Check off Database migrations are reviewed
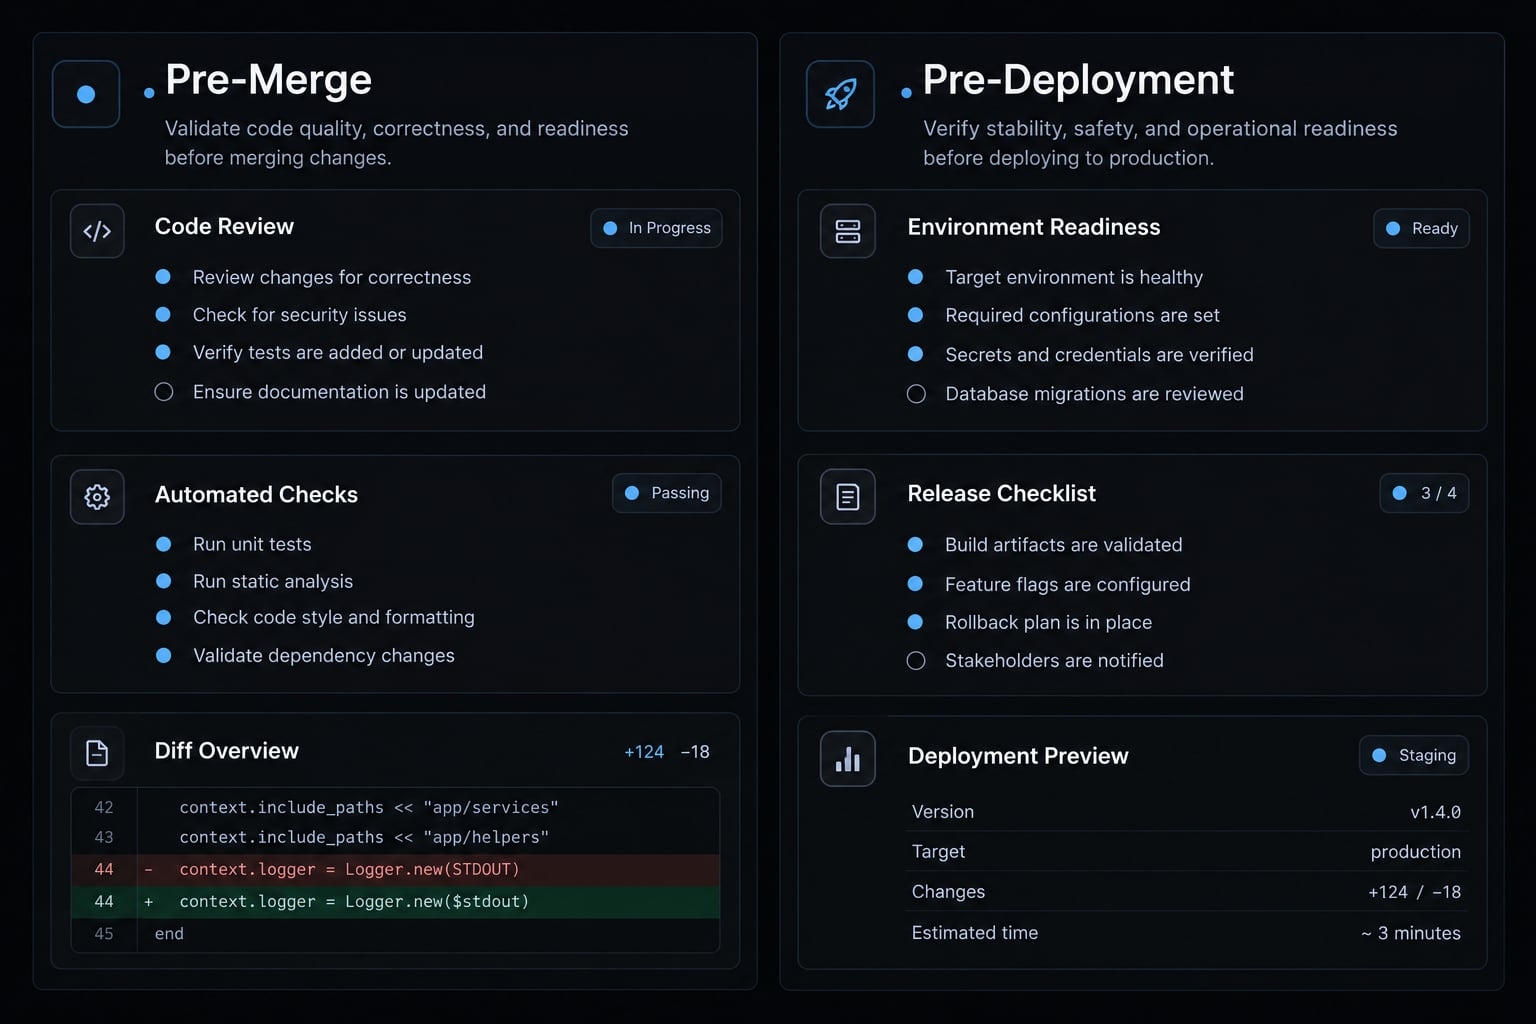1536x1024 pixels. 916,394
